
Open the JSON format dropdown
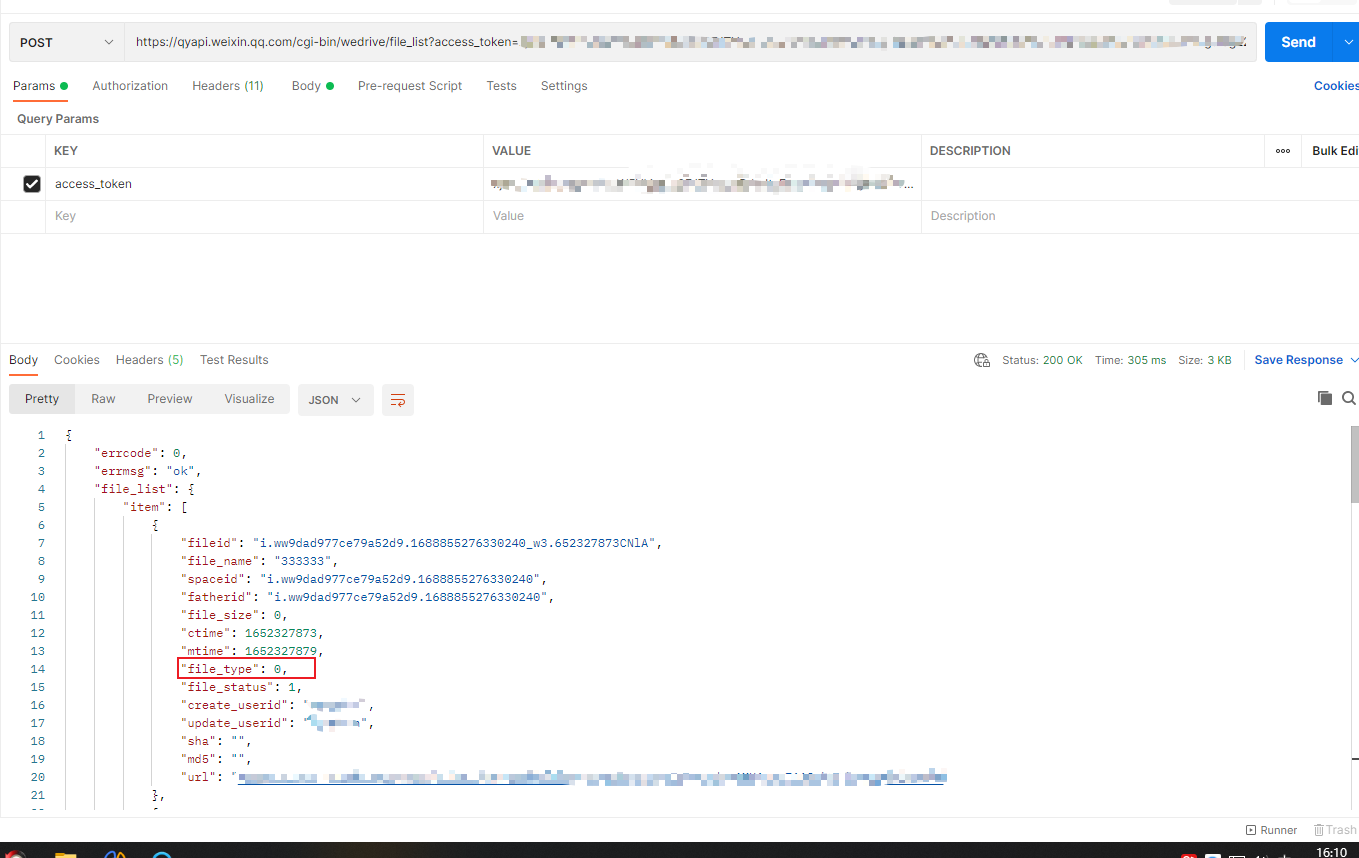(x=335, y=400)
